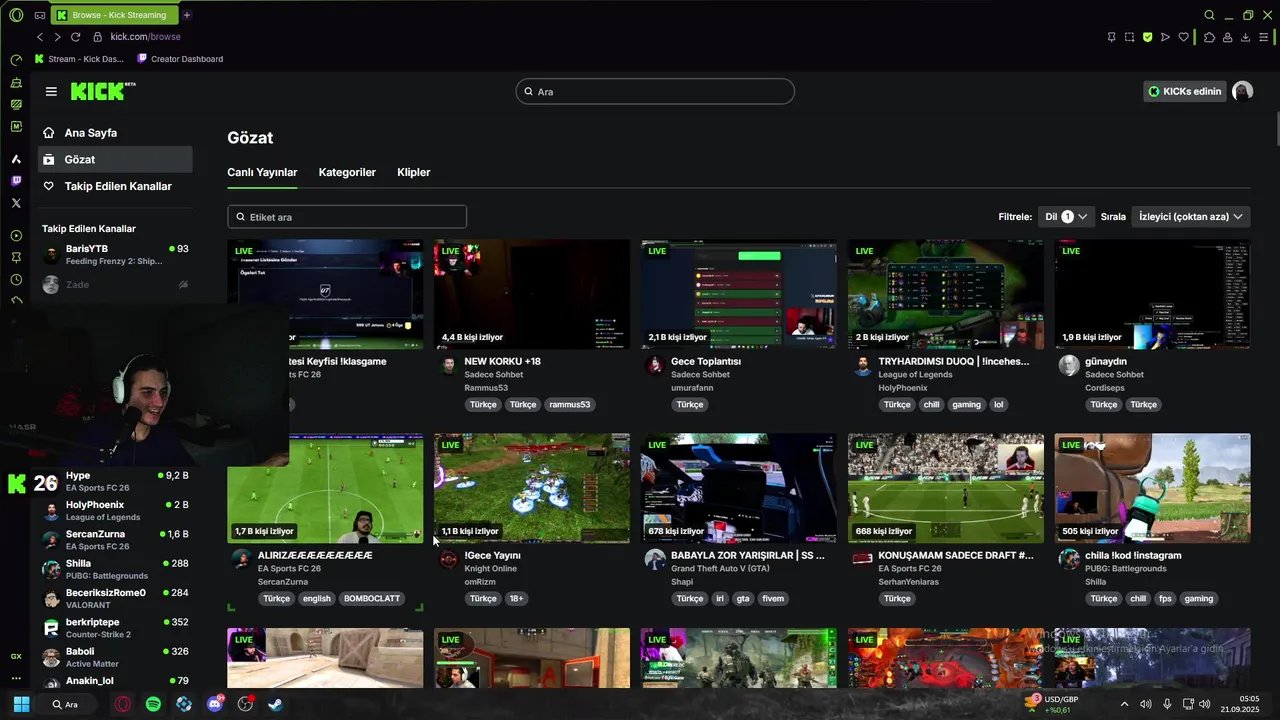The image size is (1280, 720).
Task: Click in the Etiket ara tag field
Action: [x=347, y=217]
